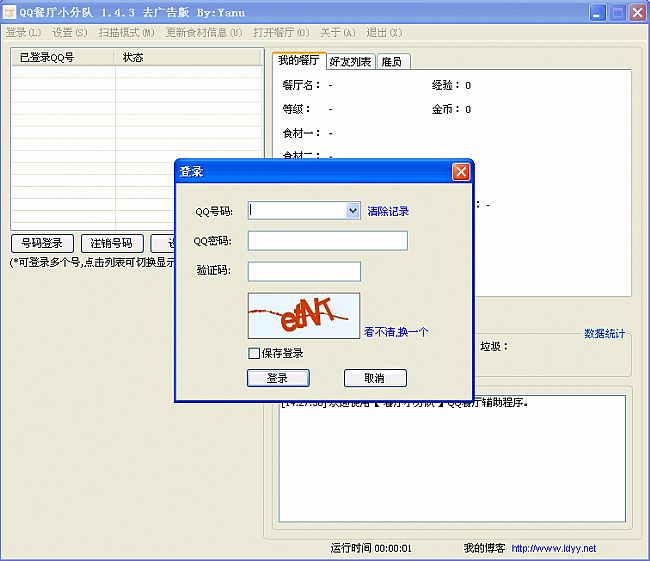
Task: Click the 退出(X) menu item
Action: [x=384, y=32]
